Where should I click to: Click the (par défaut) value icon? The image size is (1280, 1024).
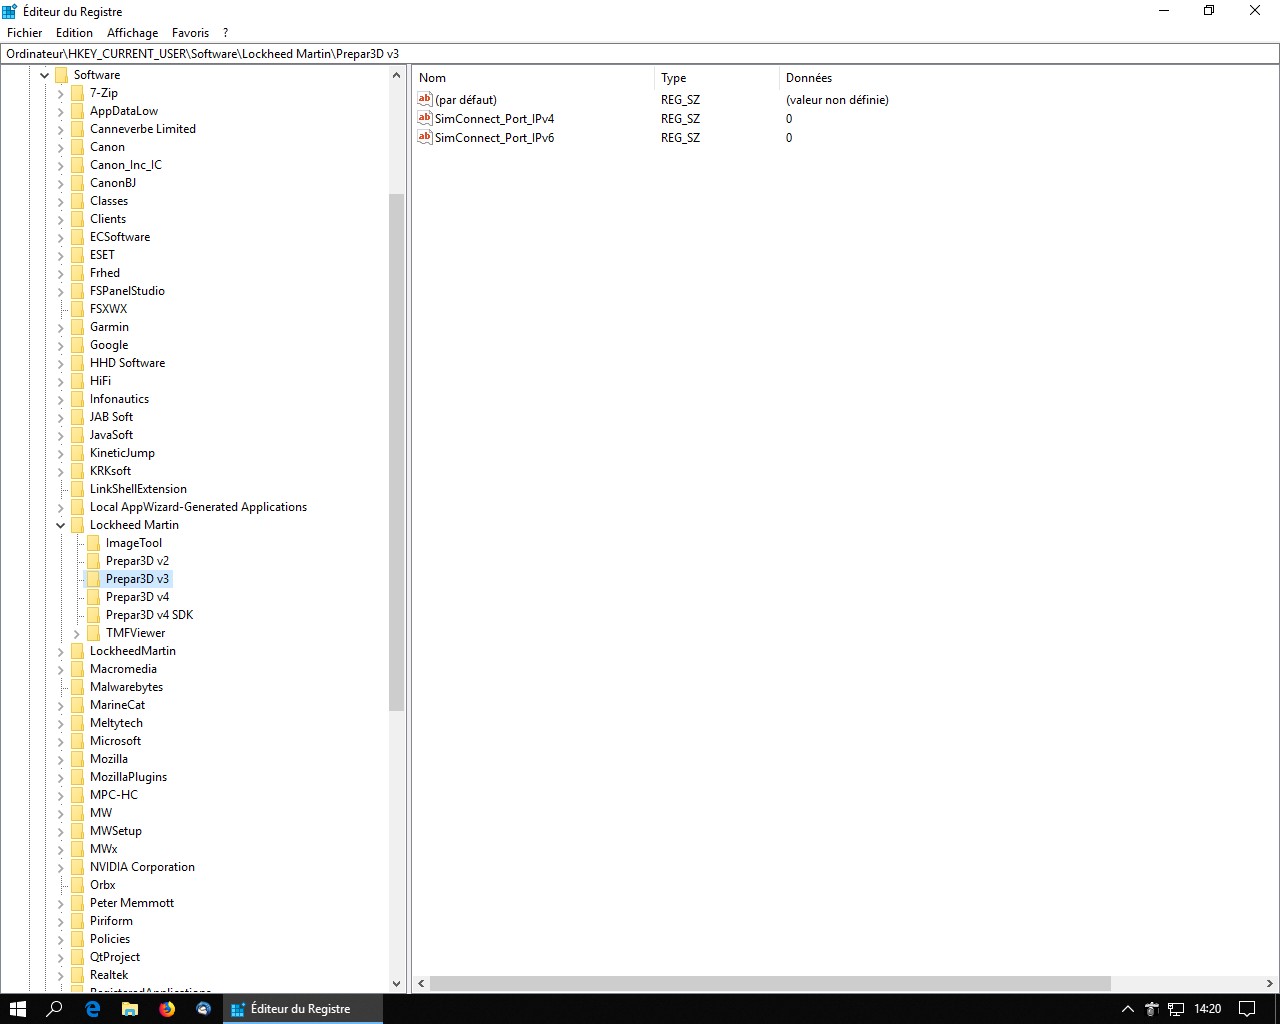[x=425, y=99]
